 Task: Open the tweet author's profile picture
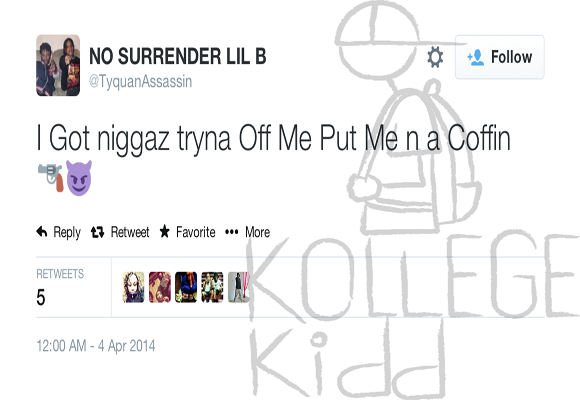58,65
